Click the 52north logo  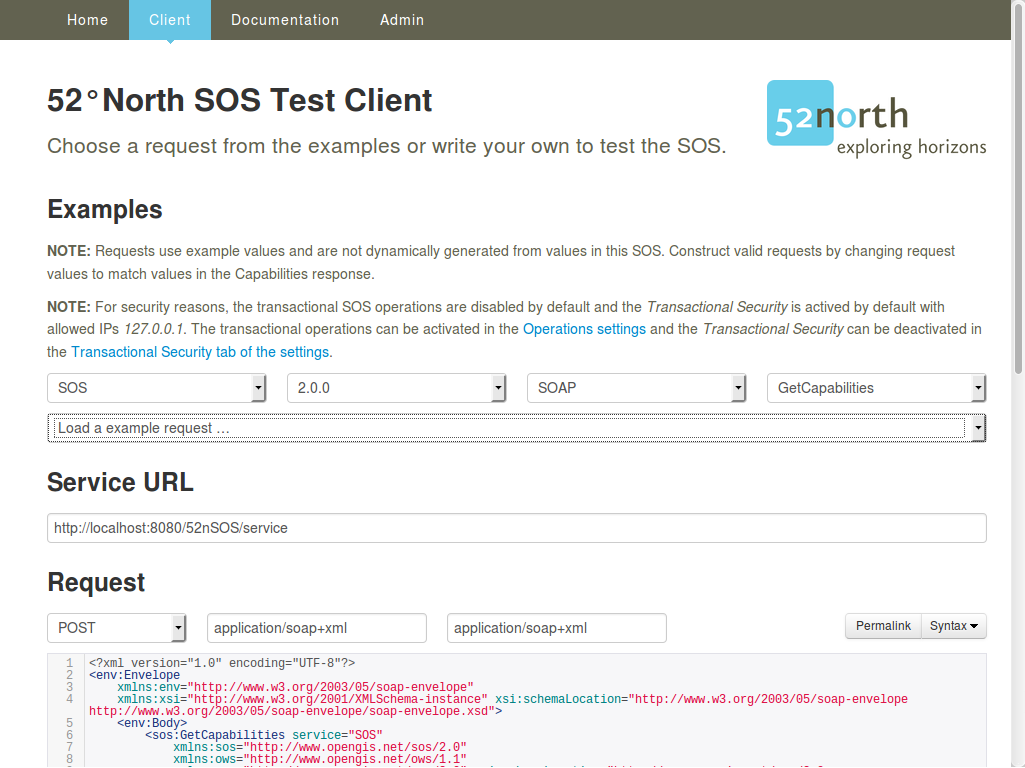coord(877,118)
